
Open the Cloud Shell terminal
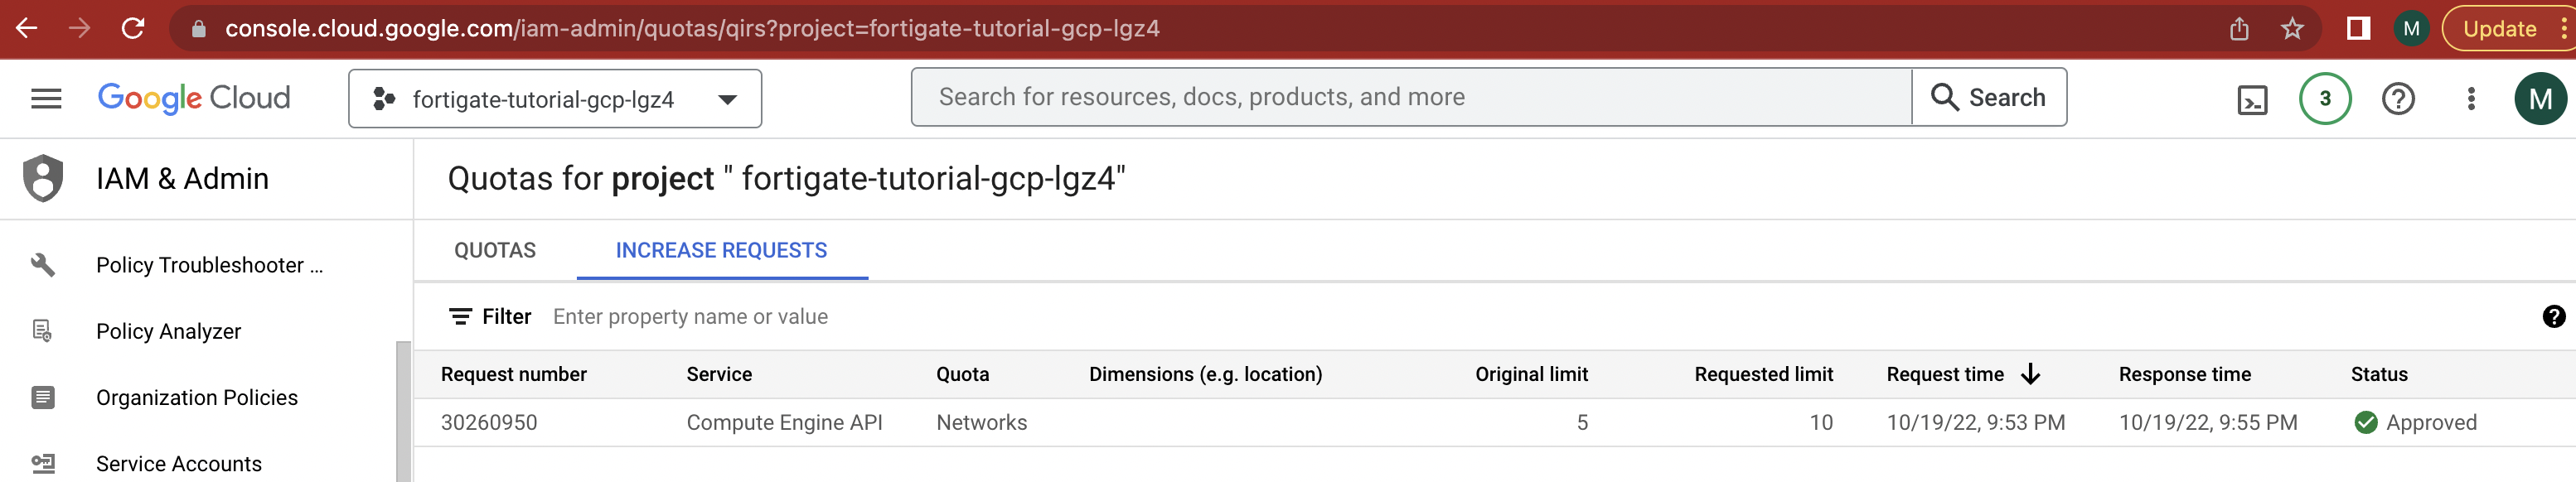(2252, 97)
